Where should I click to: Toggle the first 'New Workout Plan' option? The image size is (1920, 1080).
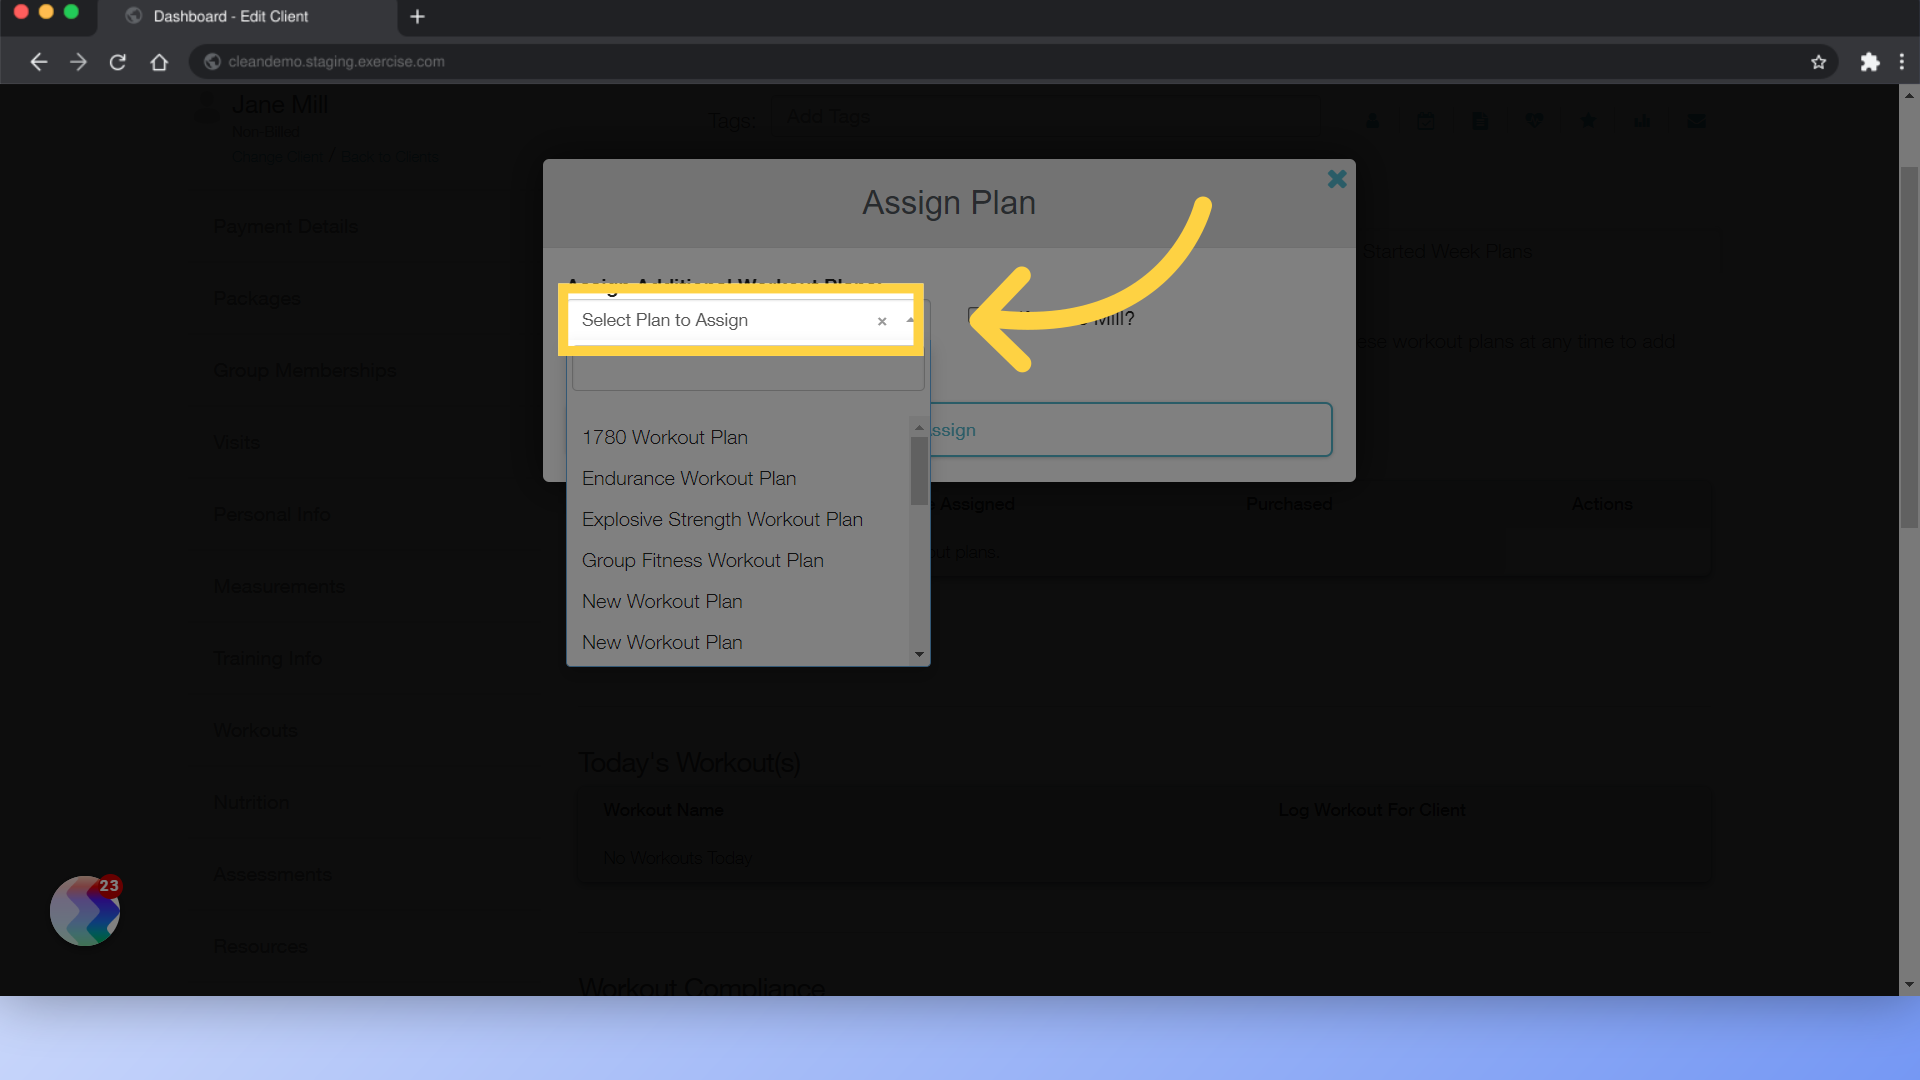click(x=662, y=600)
